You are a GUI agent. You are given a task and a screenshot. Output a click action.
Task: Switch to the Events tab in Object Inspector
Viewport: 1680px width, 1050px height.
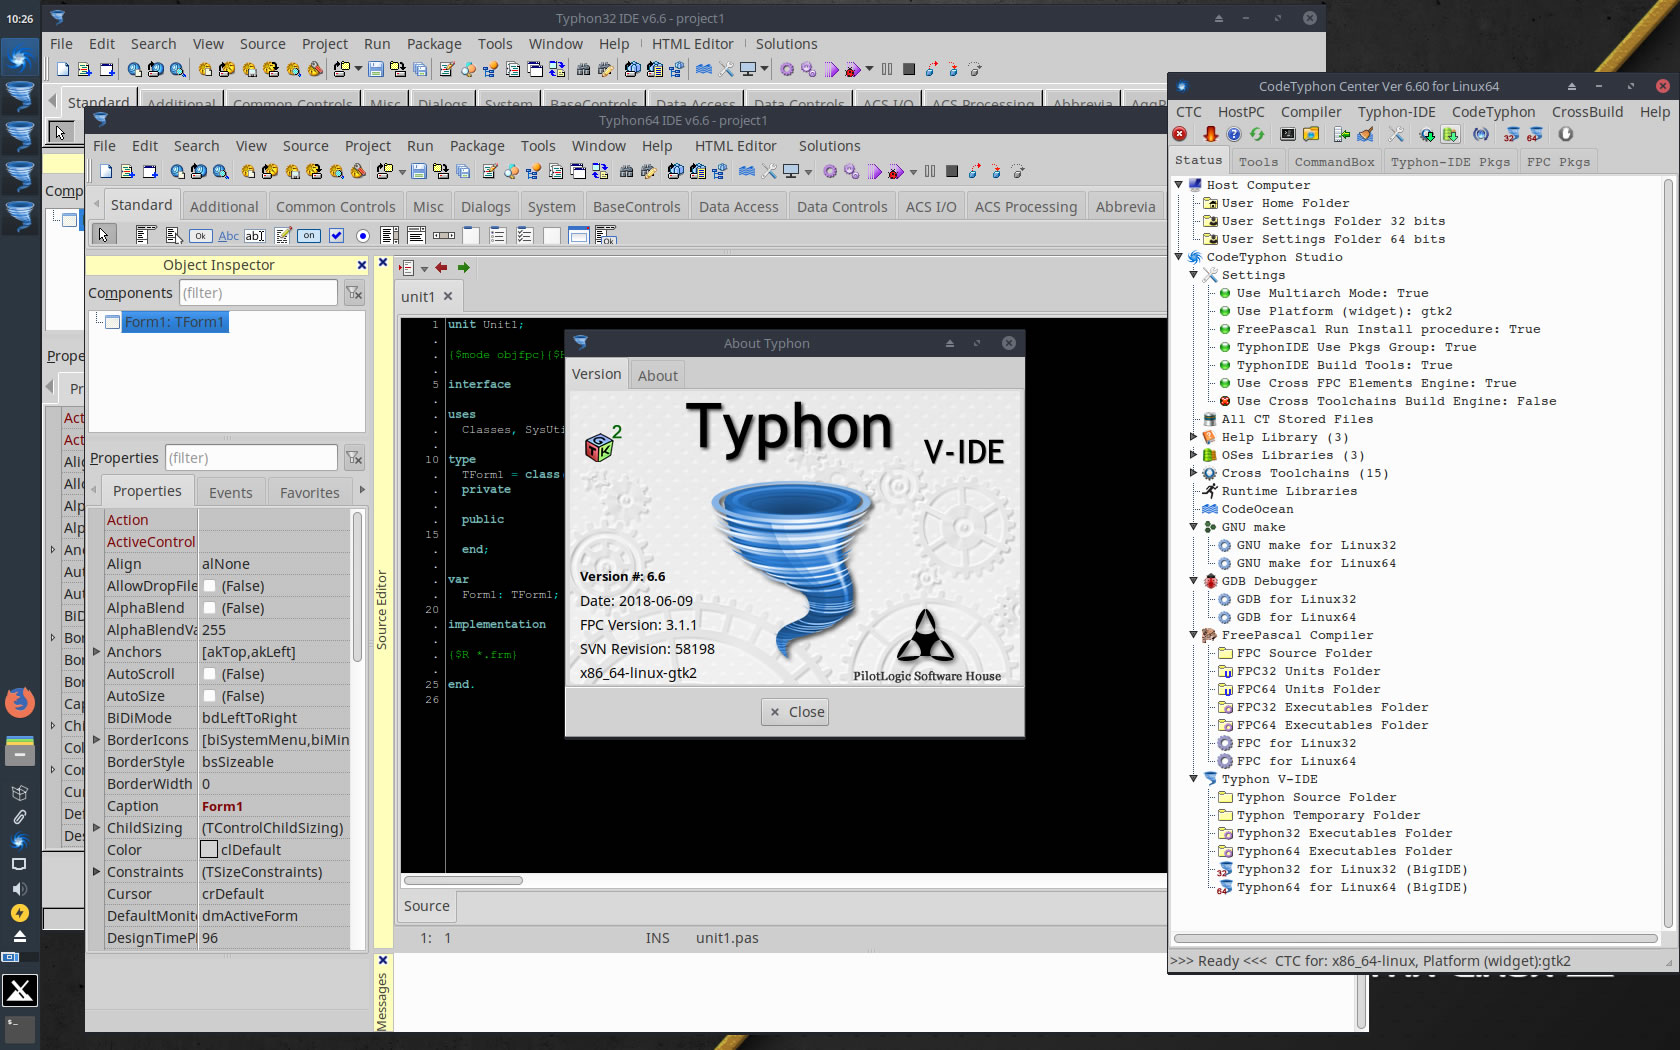point(230,493)
